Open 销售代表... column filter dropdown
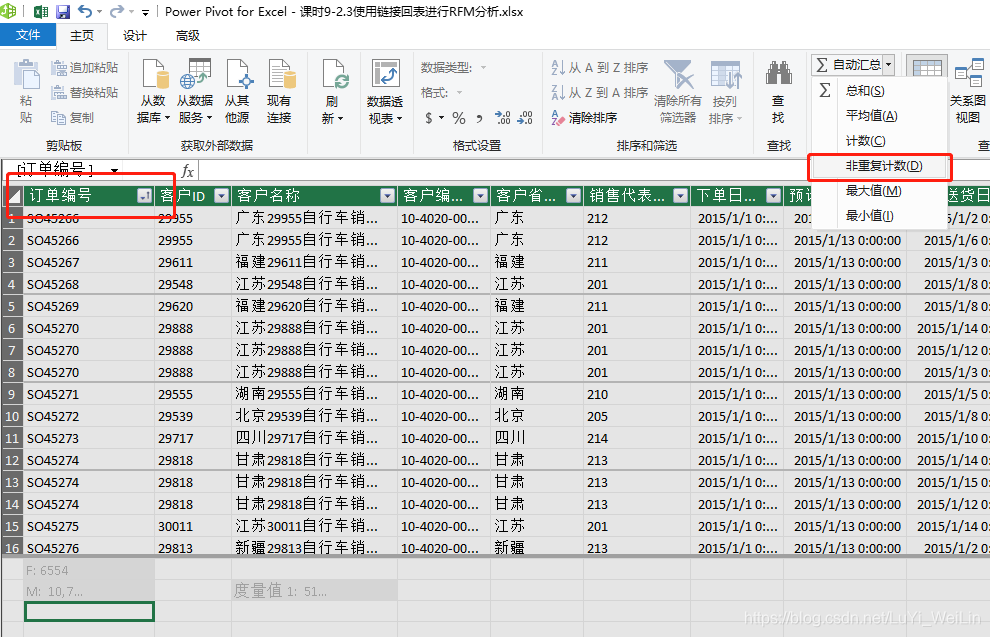Screen dimensions: 990x637 (x=681, y=196)
